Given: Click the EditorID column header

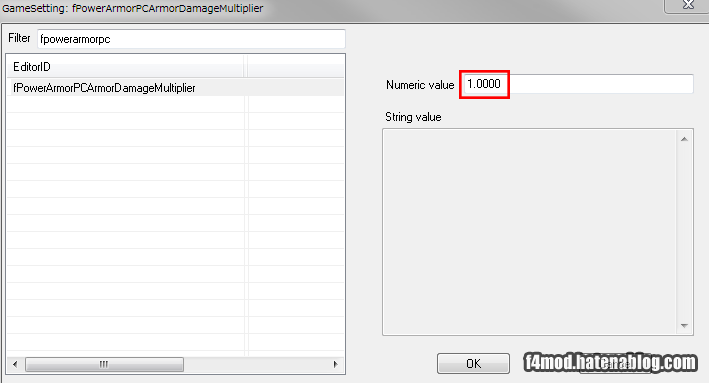Looking at the screenshot, I should coord(125,67).
